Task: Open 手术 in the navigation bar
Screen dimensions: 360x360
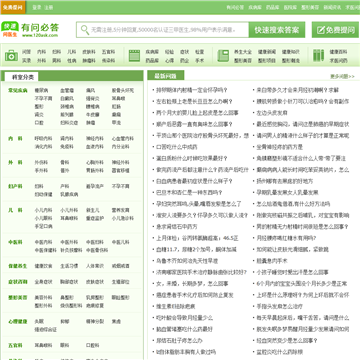Action: [199, 61]
